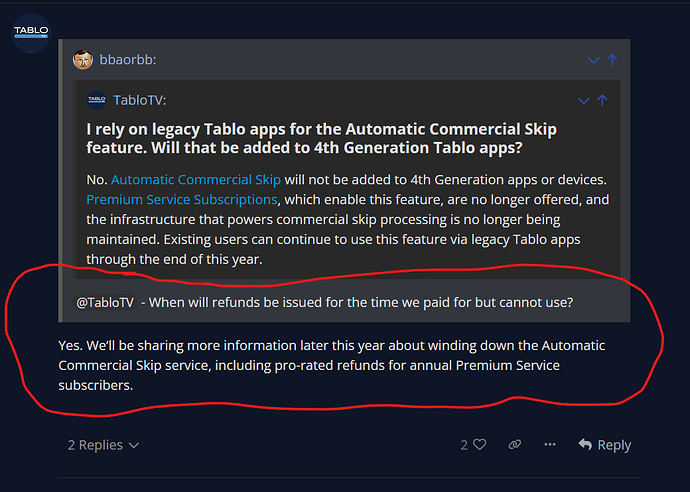
Task: Jump to bbaorbb's quoted post with the arrow
Action: tap(612, 60)
